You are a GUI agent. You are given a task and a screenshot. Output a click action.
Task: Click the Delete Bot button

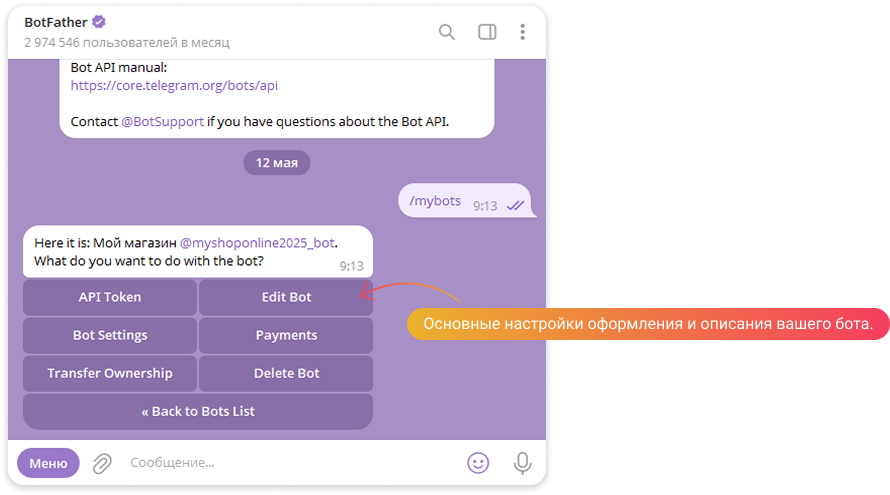click(286, 373)
